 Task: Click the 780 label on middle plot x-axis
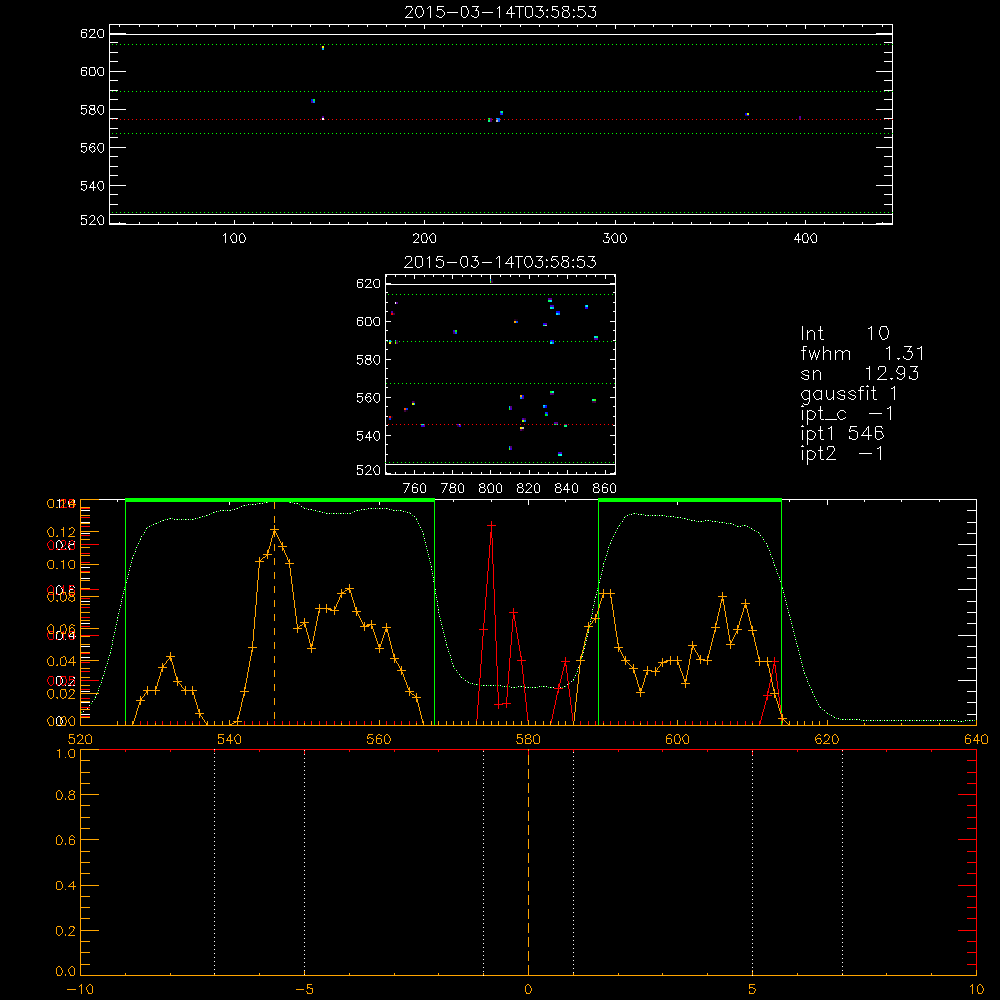(x=453, y=489)
